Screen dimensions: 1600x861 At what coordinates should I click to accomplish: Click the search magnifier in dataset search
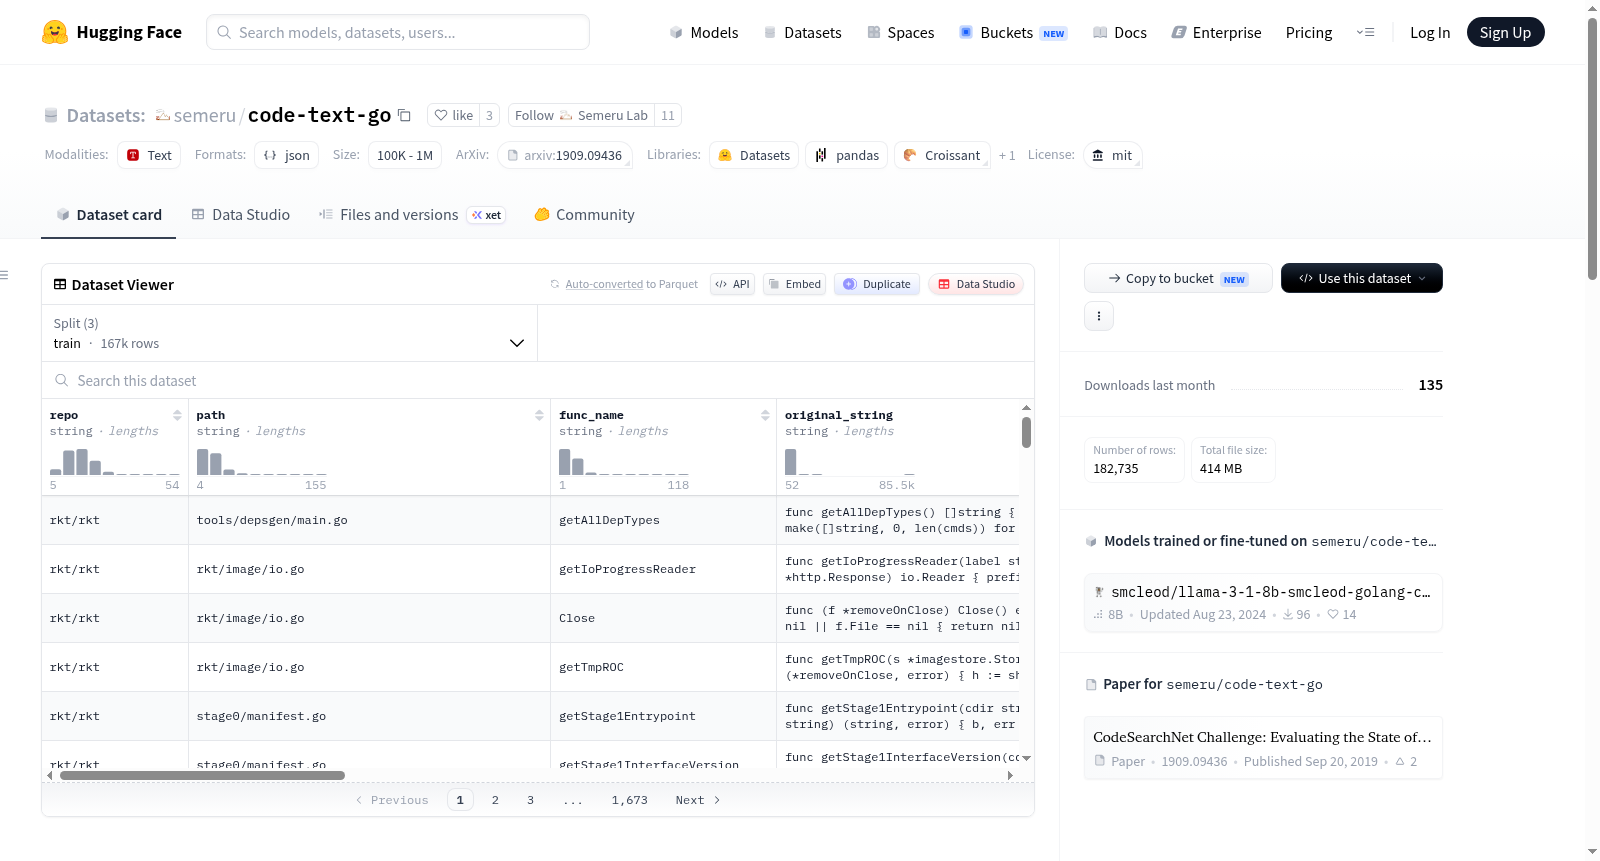62,381
